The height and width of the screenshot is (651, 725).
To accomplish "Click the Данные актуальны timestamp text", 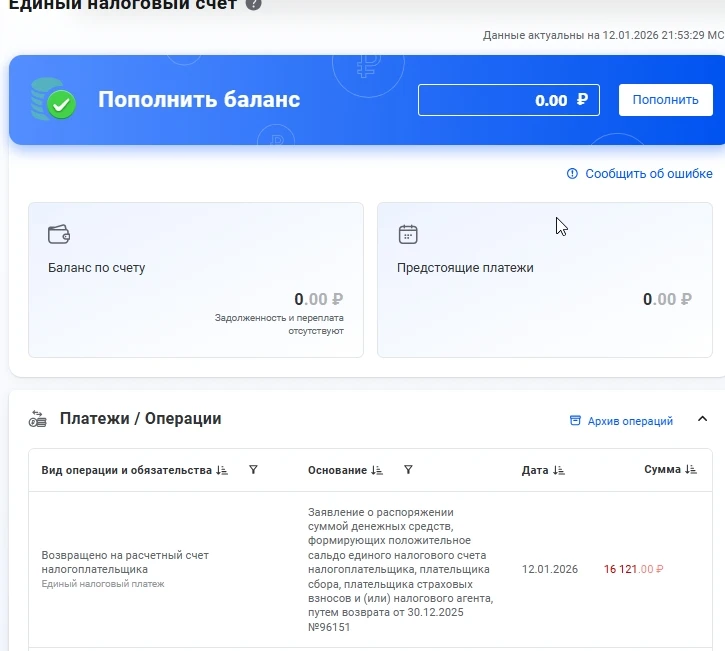I will click(x=603, y=35).
